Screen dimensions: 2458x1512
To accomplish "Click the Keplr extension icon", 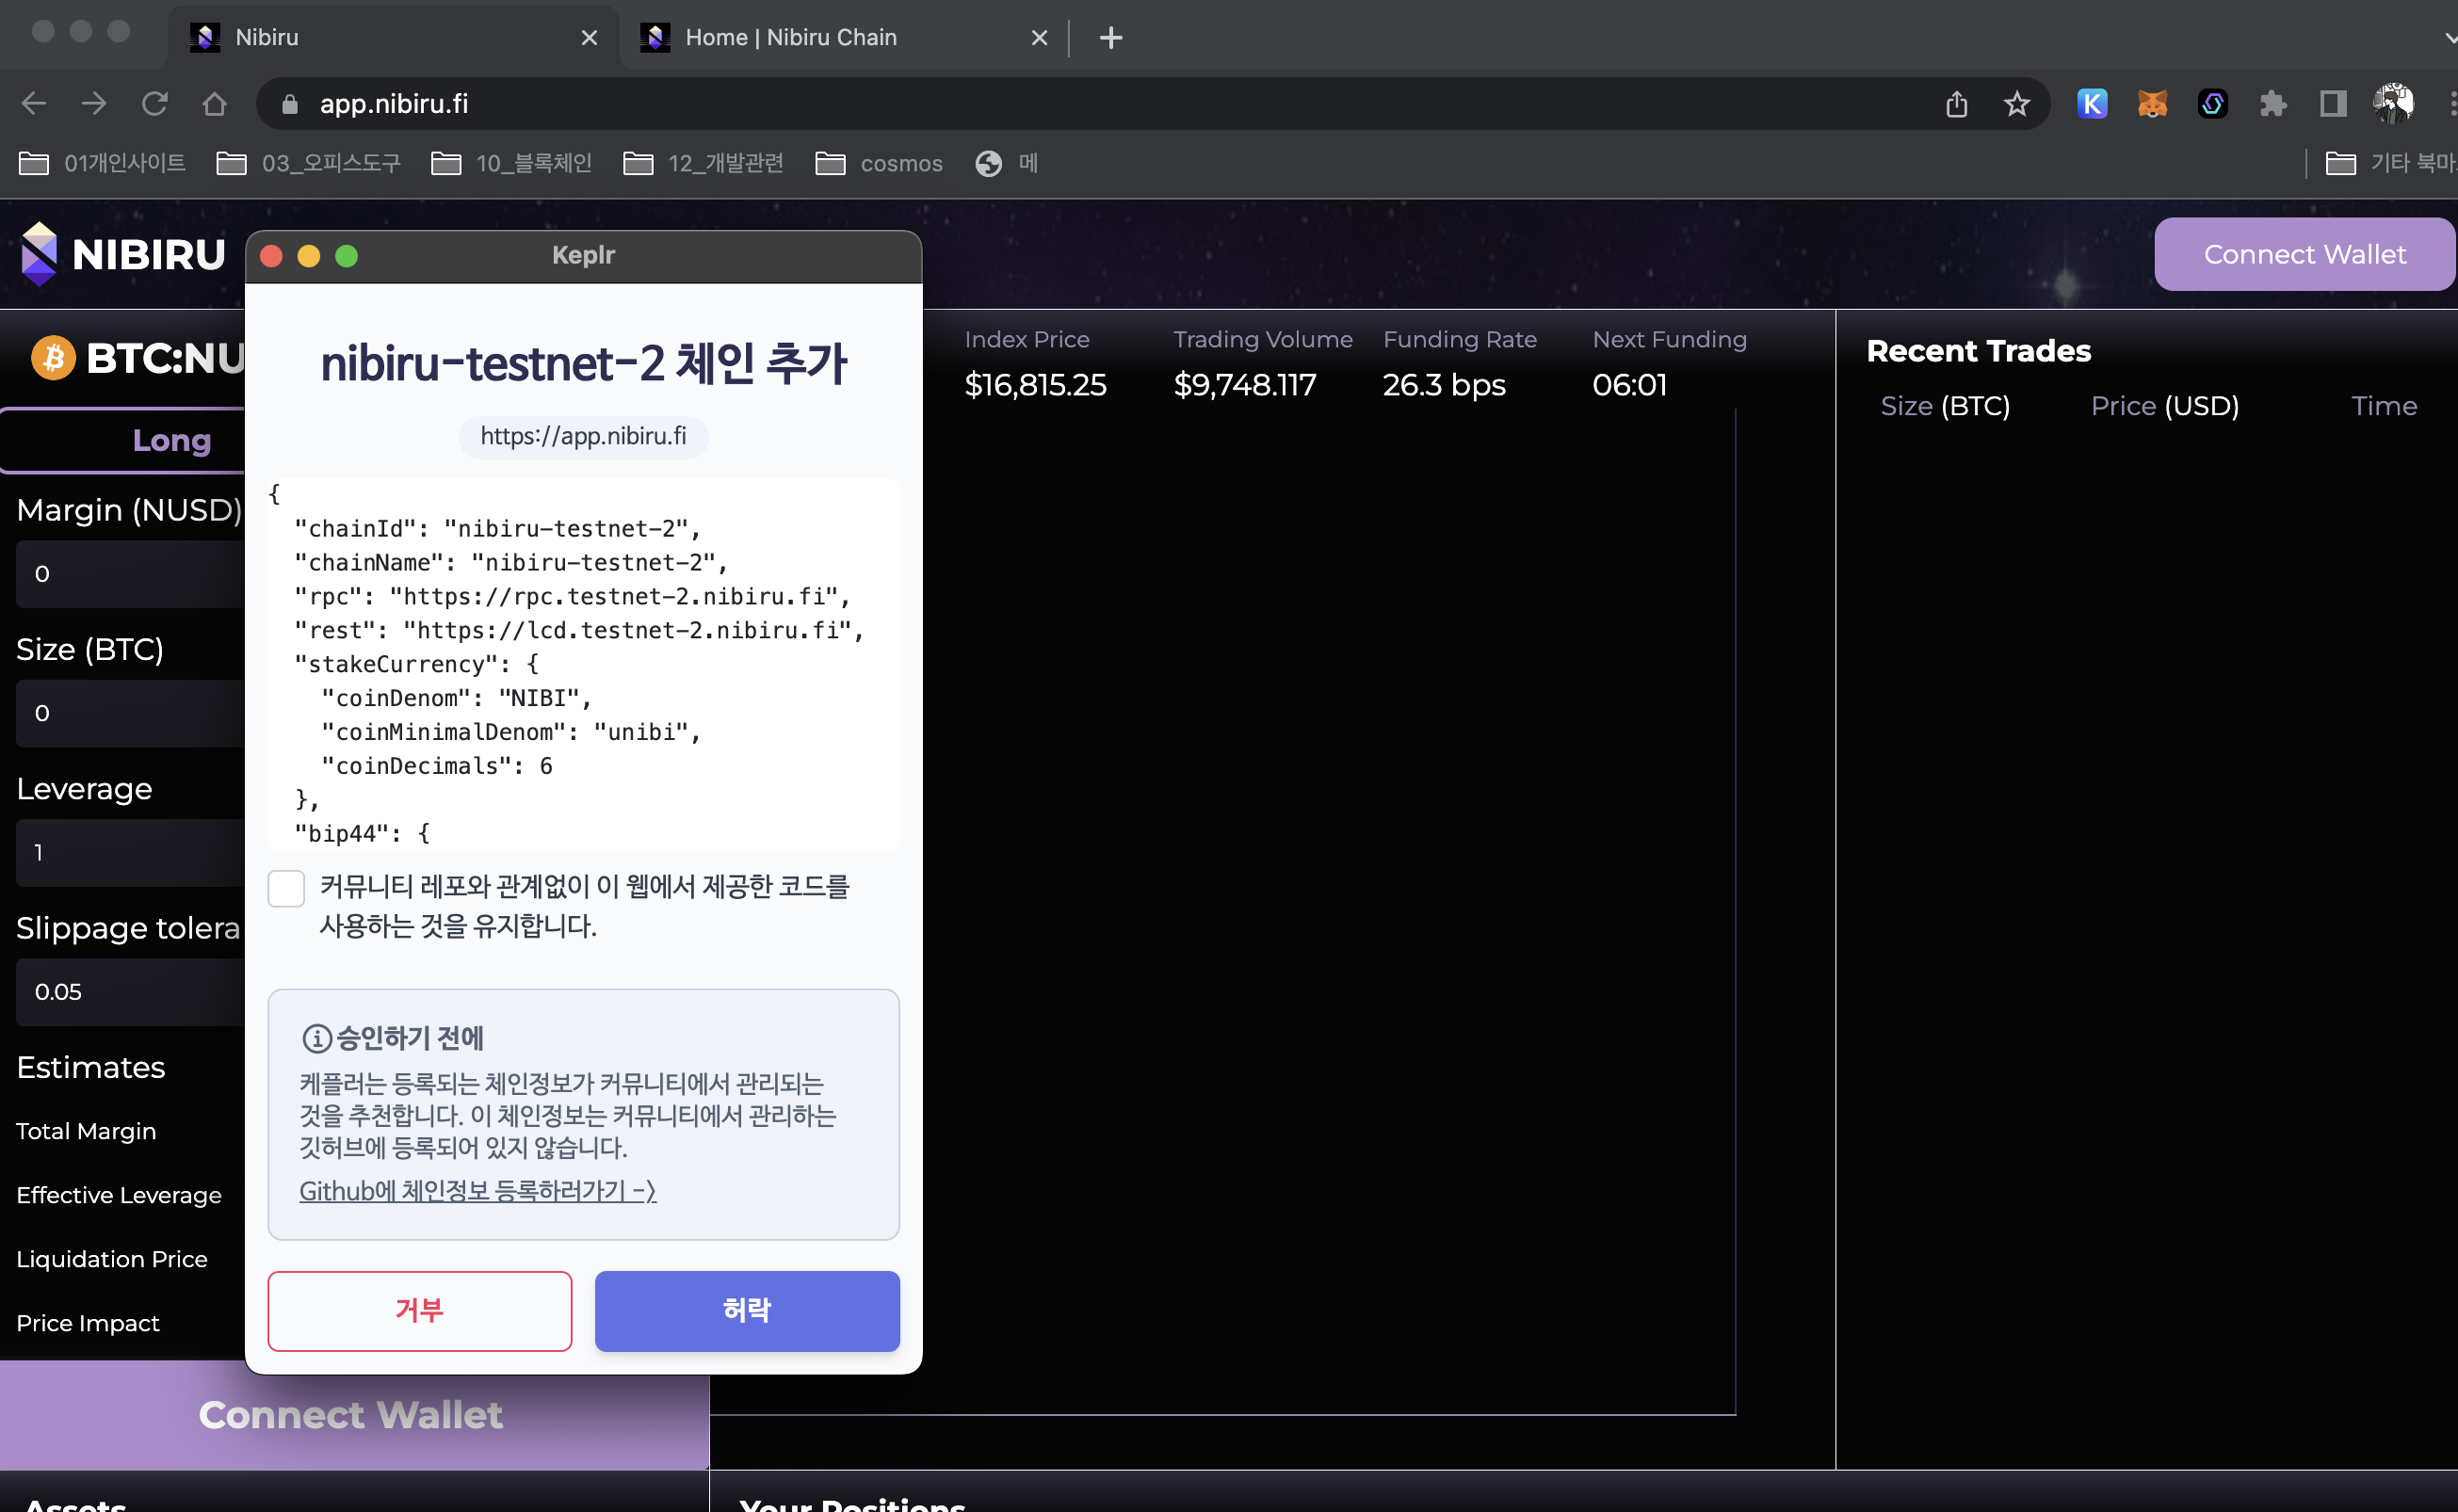I will pos(2091,104).
